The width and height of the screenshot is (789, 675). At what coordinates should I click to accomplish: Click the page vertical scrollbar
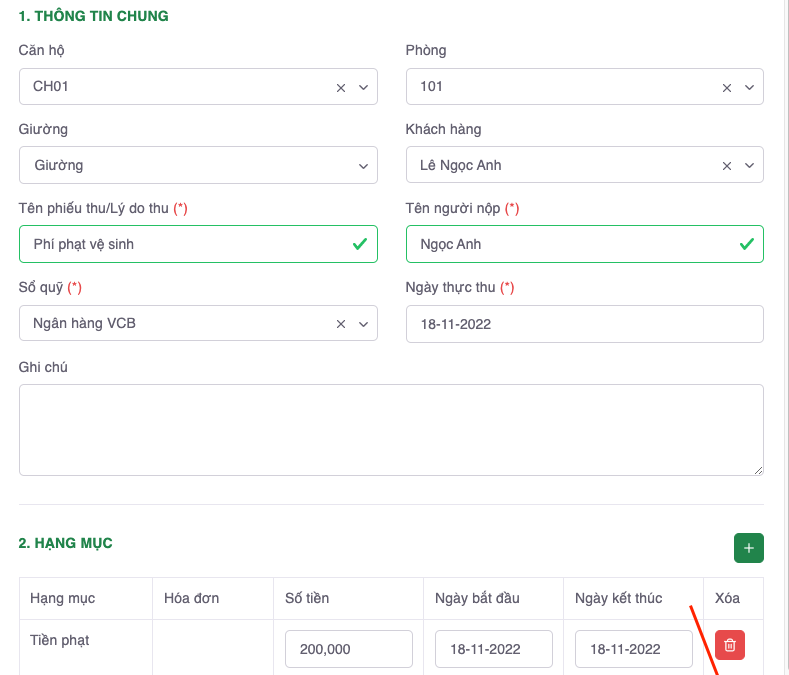(x=785, y=300)
